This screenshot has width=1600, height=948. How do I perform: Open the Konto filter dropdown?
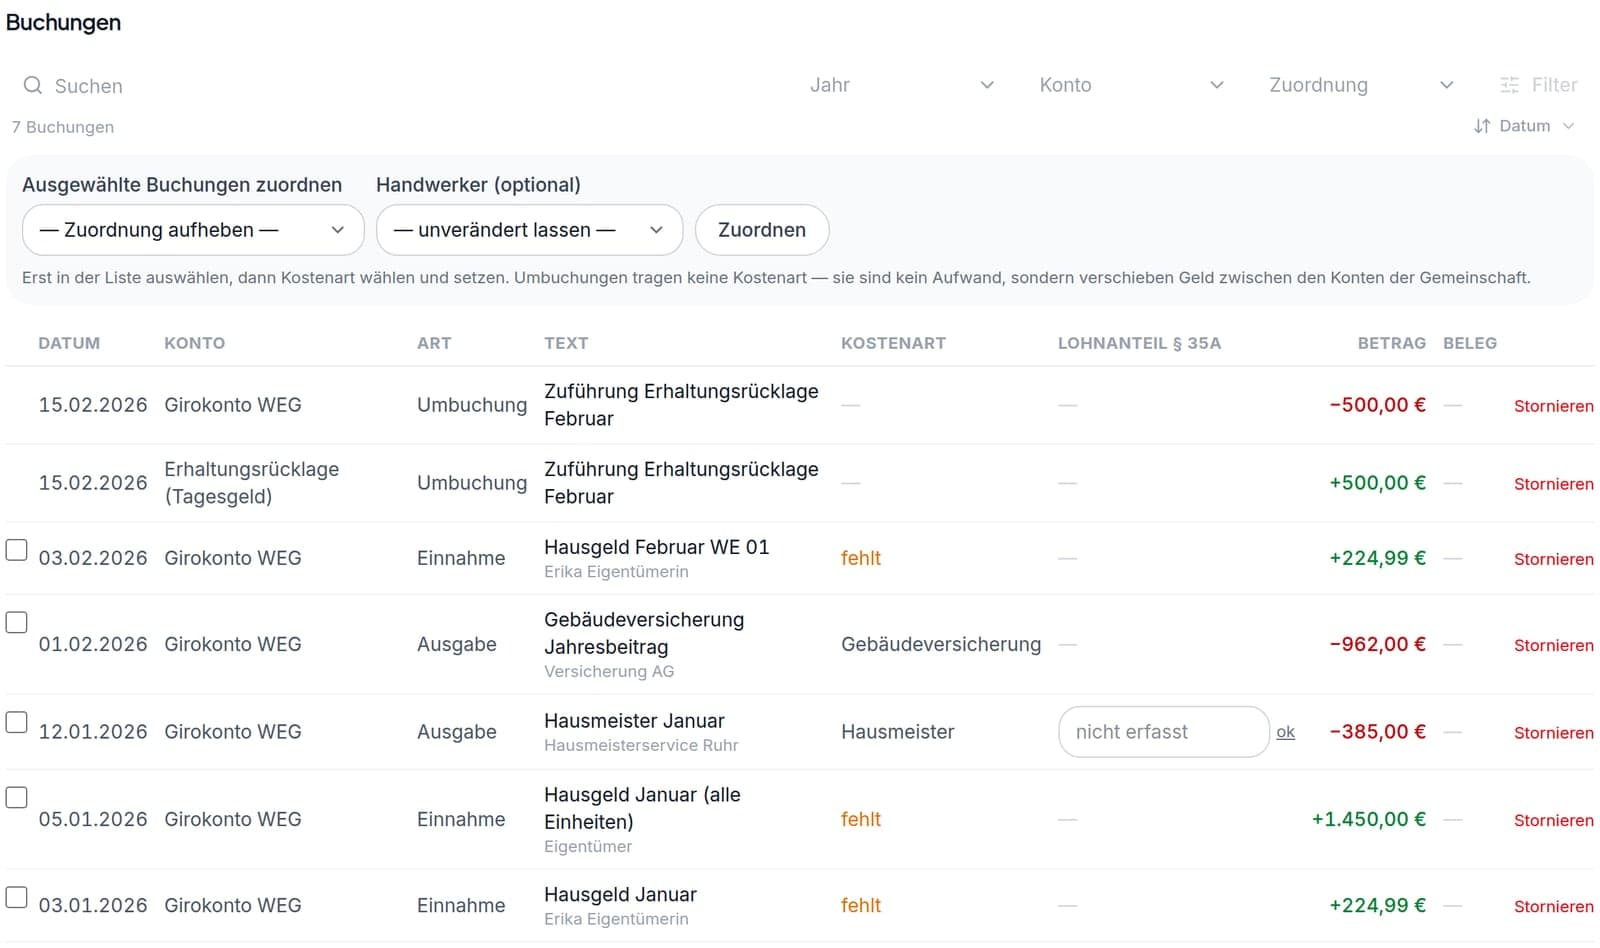pos(1132,86)
